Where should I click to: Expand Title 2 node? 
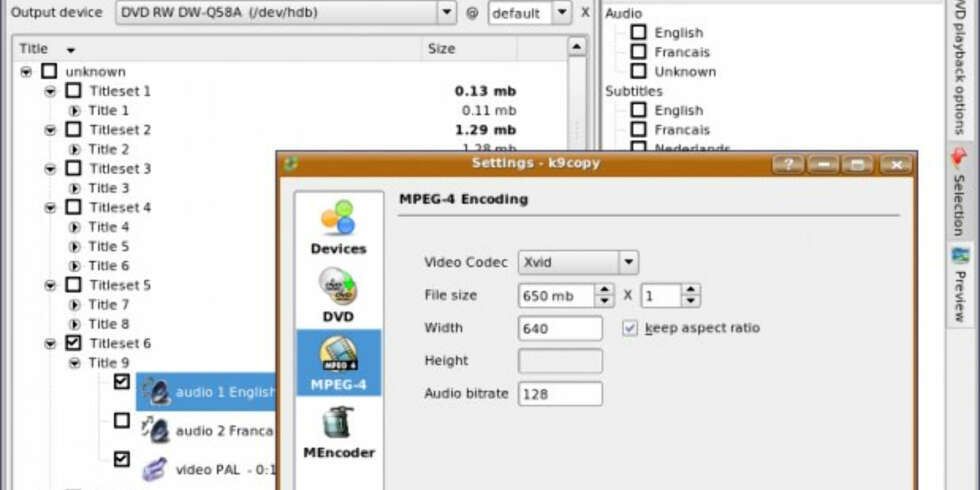(74, 149)
